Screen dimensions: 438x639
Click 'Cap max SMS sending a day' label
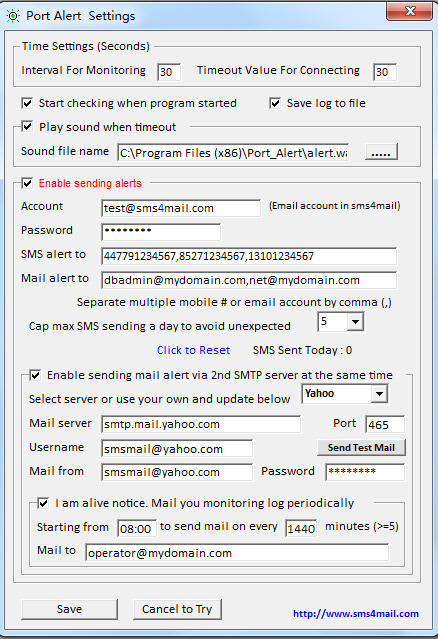tap(160, 326)
